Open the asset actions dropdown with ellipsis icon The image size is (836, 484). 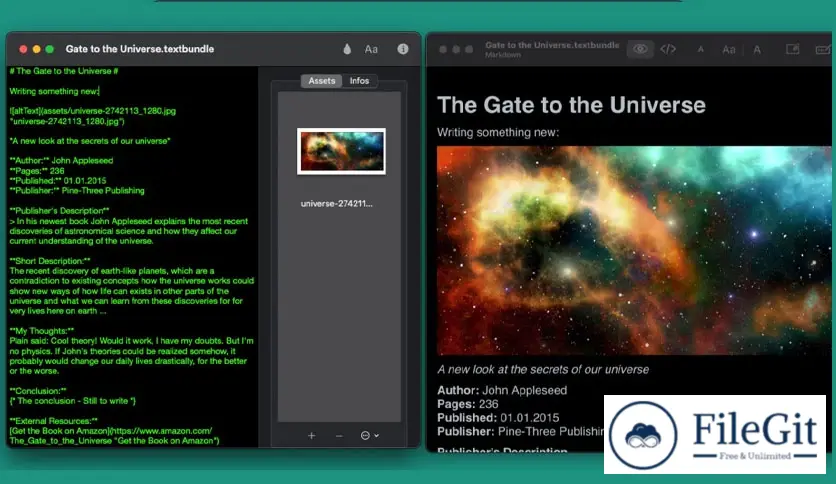tap(369, 435)
